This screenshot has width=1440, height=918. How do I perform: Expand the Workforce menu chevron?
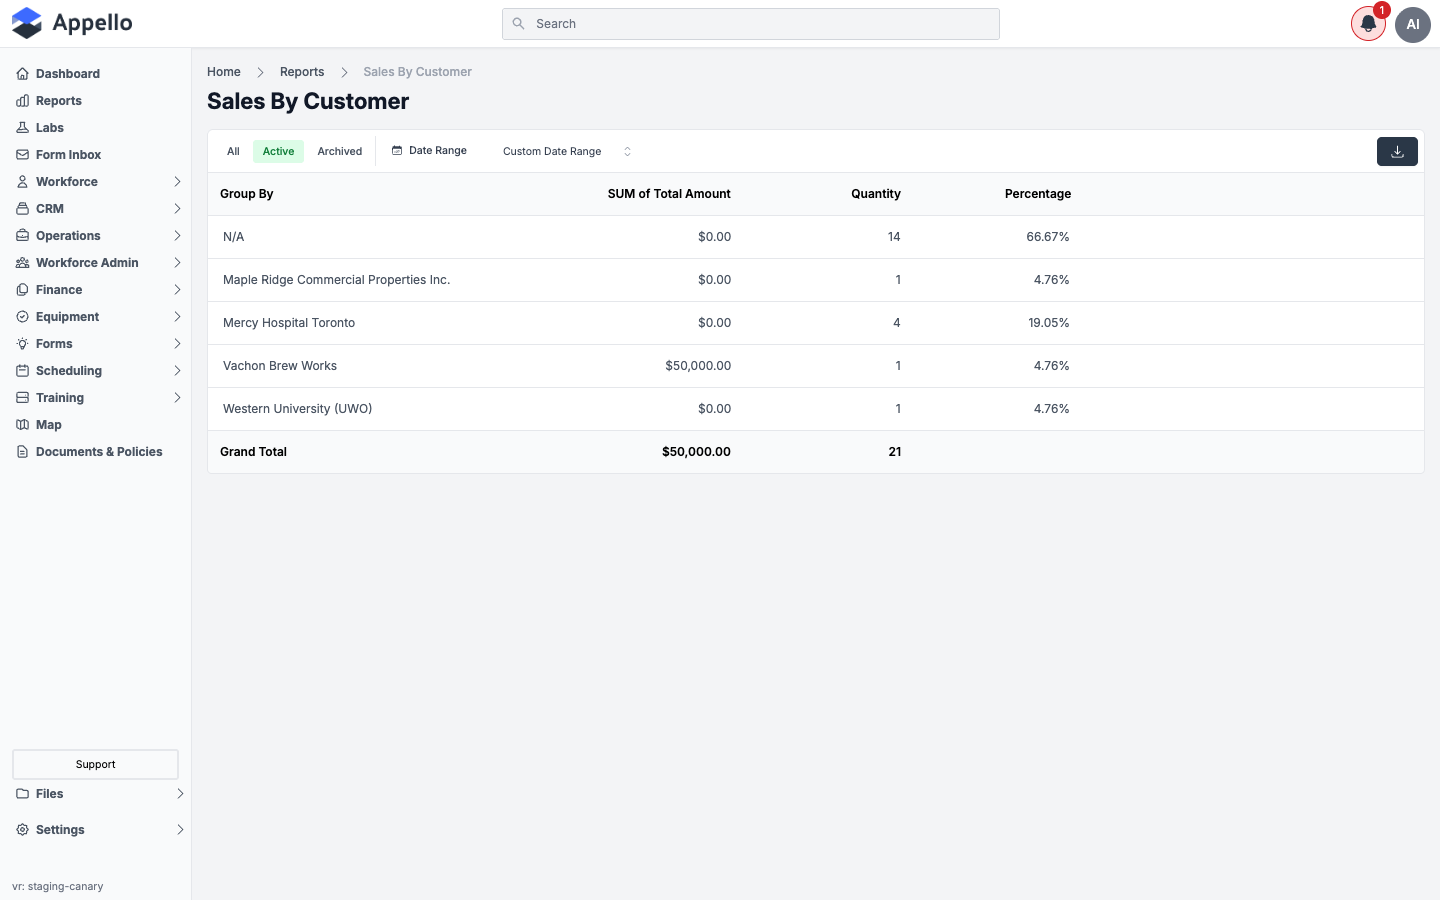click(x=177, y=182)
